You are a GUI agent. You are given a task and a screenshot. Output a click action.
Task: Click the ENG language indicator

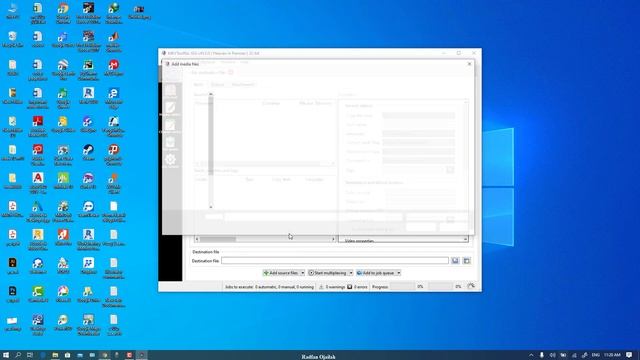[596, 355]
